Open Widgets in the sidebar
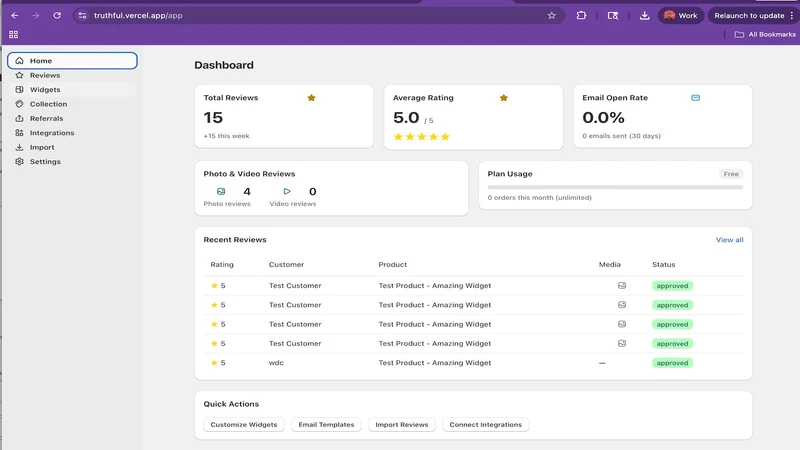 (x=72, y=89)
